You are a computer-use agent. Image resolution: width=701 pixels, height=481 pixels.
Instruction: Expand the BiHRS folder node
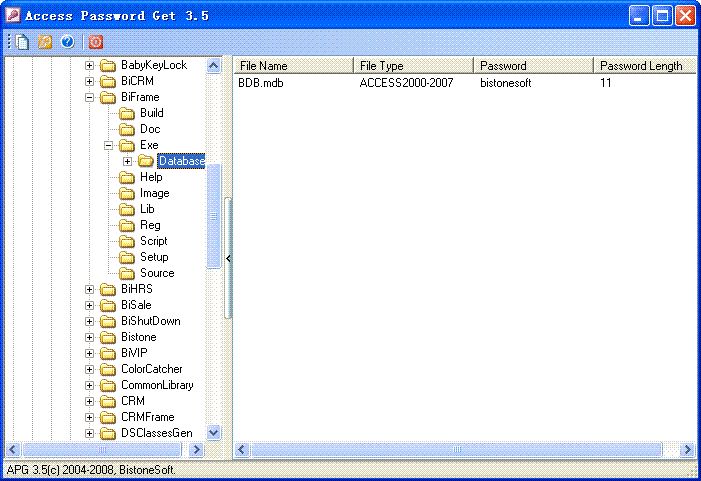(x=89, y=289)
